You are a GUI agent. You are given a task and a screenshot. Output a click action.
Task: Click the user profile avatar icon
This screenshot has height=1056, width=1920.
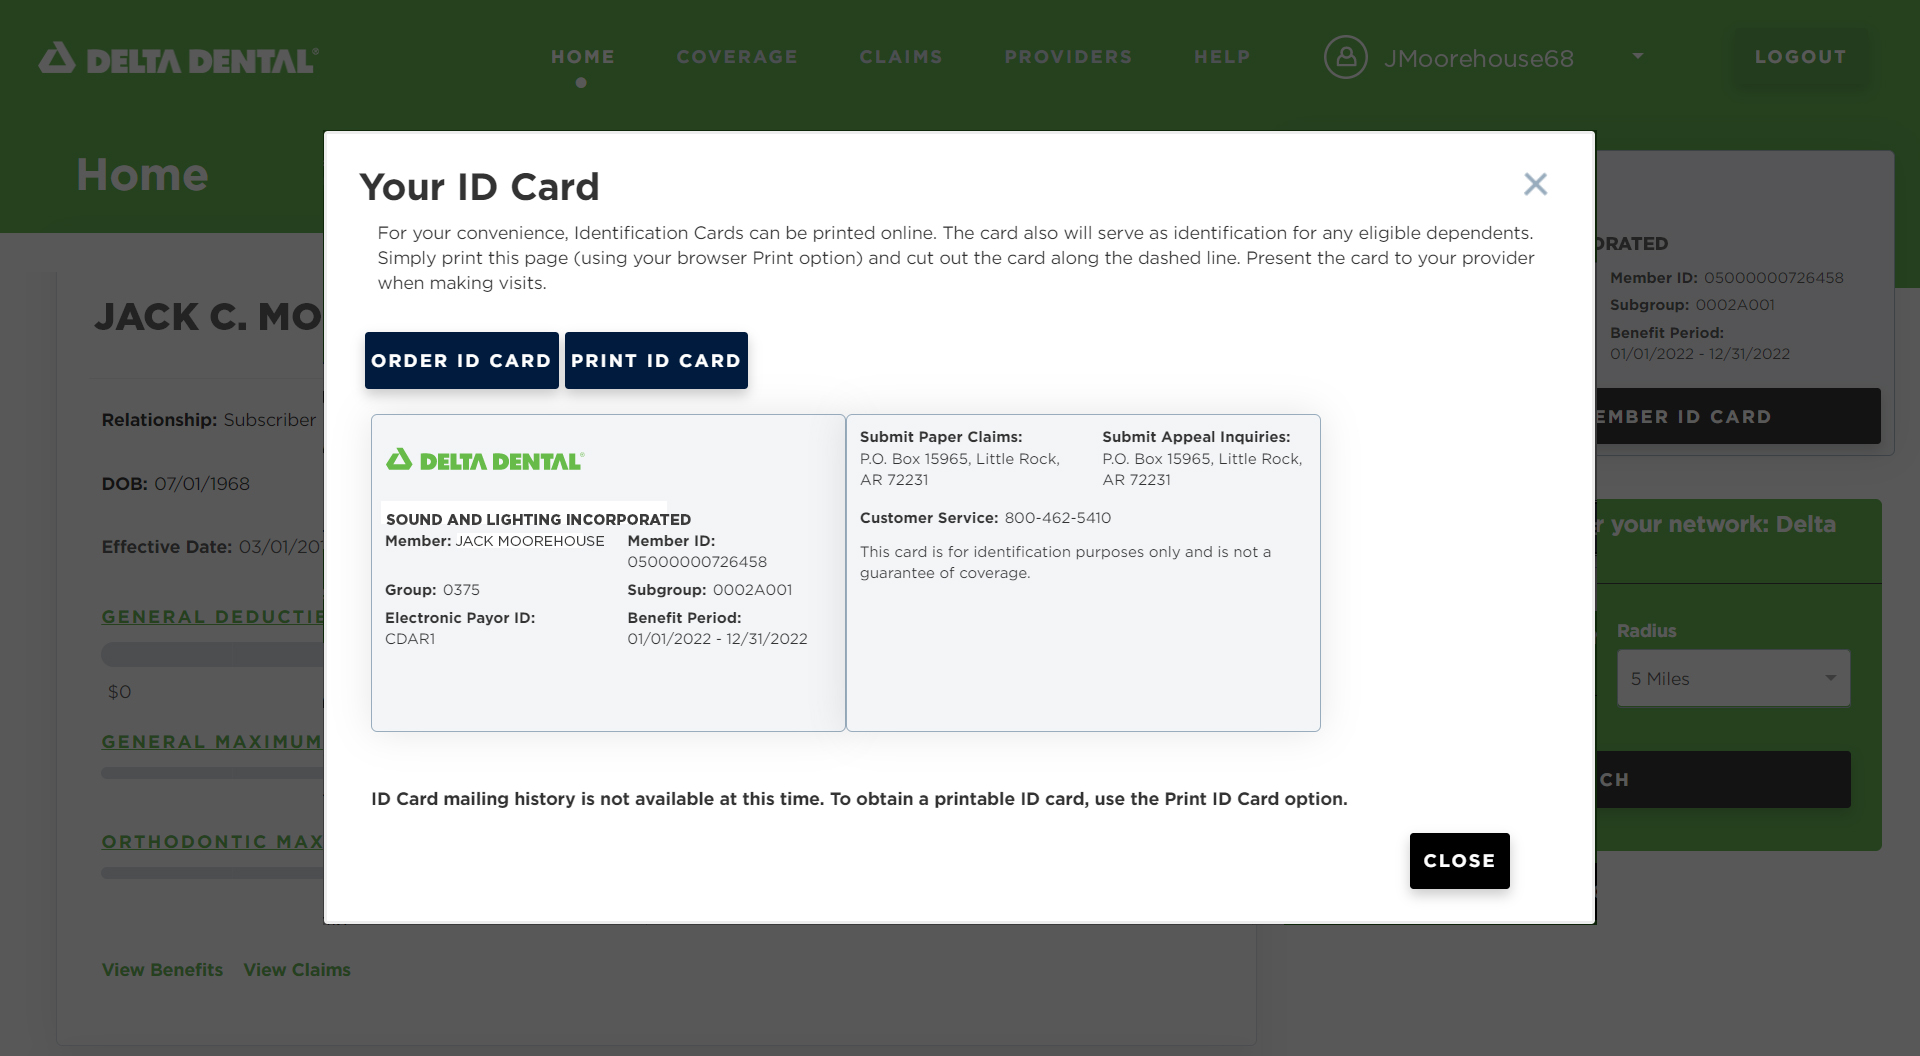point(1346,57)
